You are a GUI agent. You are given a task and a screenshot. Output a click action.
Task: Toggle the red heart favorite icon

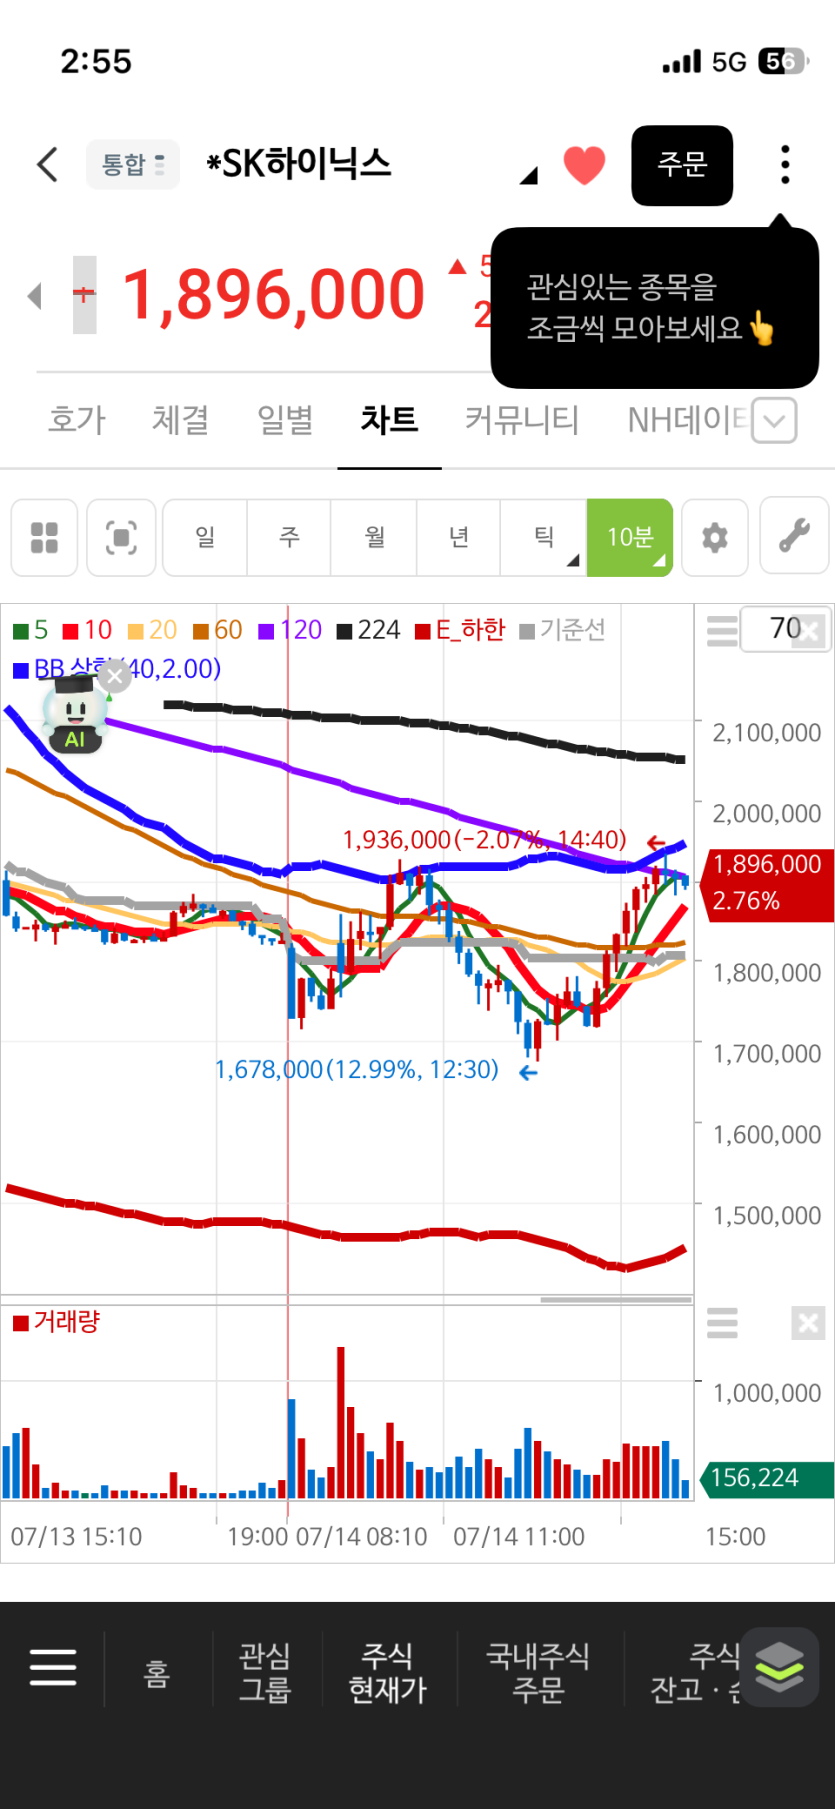click(584, 165)
